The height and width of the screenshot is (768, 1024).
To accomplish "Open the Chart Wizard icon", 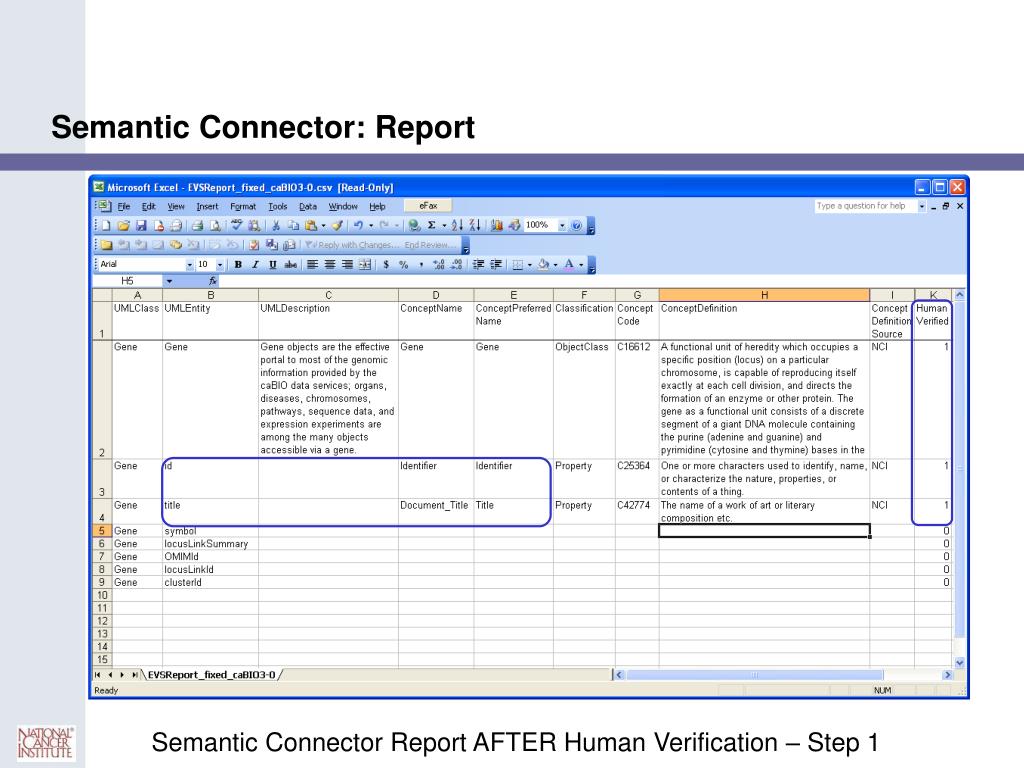I will (x=496, y=225).
